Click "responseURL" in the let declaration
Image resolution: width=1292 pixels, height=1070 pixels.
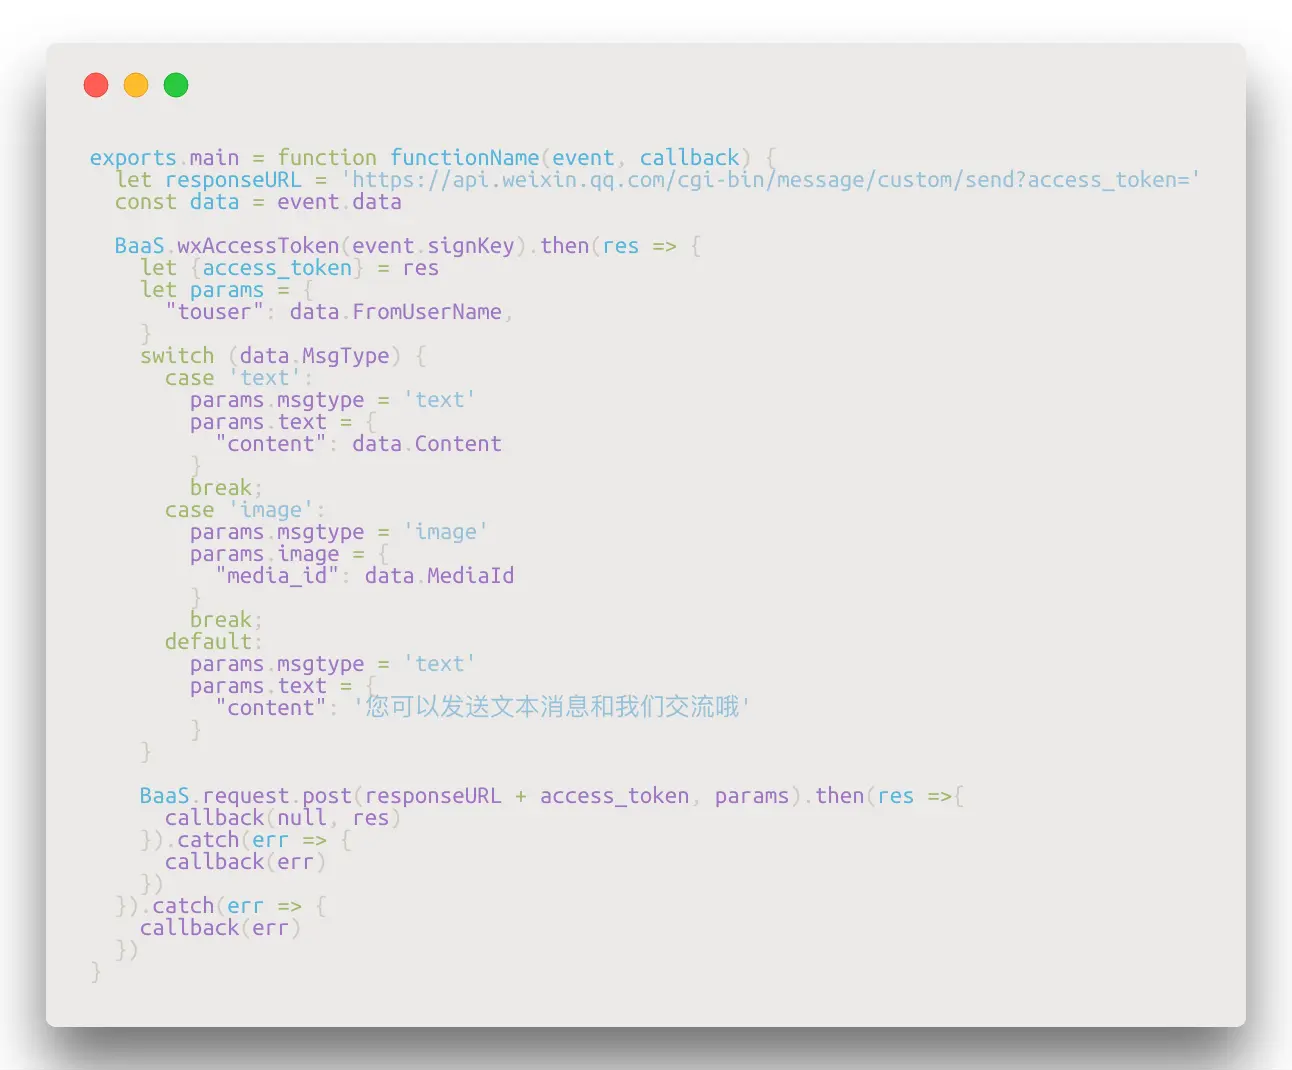(233, 180)
